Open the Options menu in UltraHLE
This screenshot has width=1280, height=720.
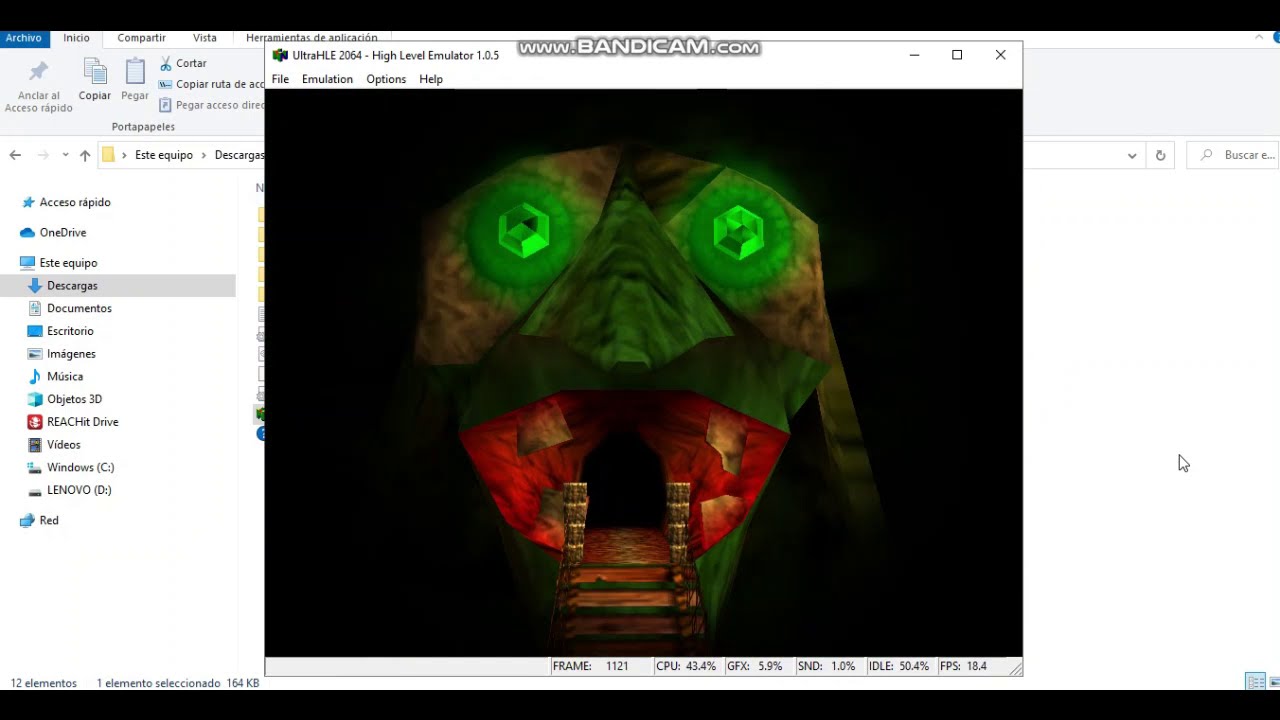pyautogui.click(x=386, y=79)
